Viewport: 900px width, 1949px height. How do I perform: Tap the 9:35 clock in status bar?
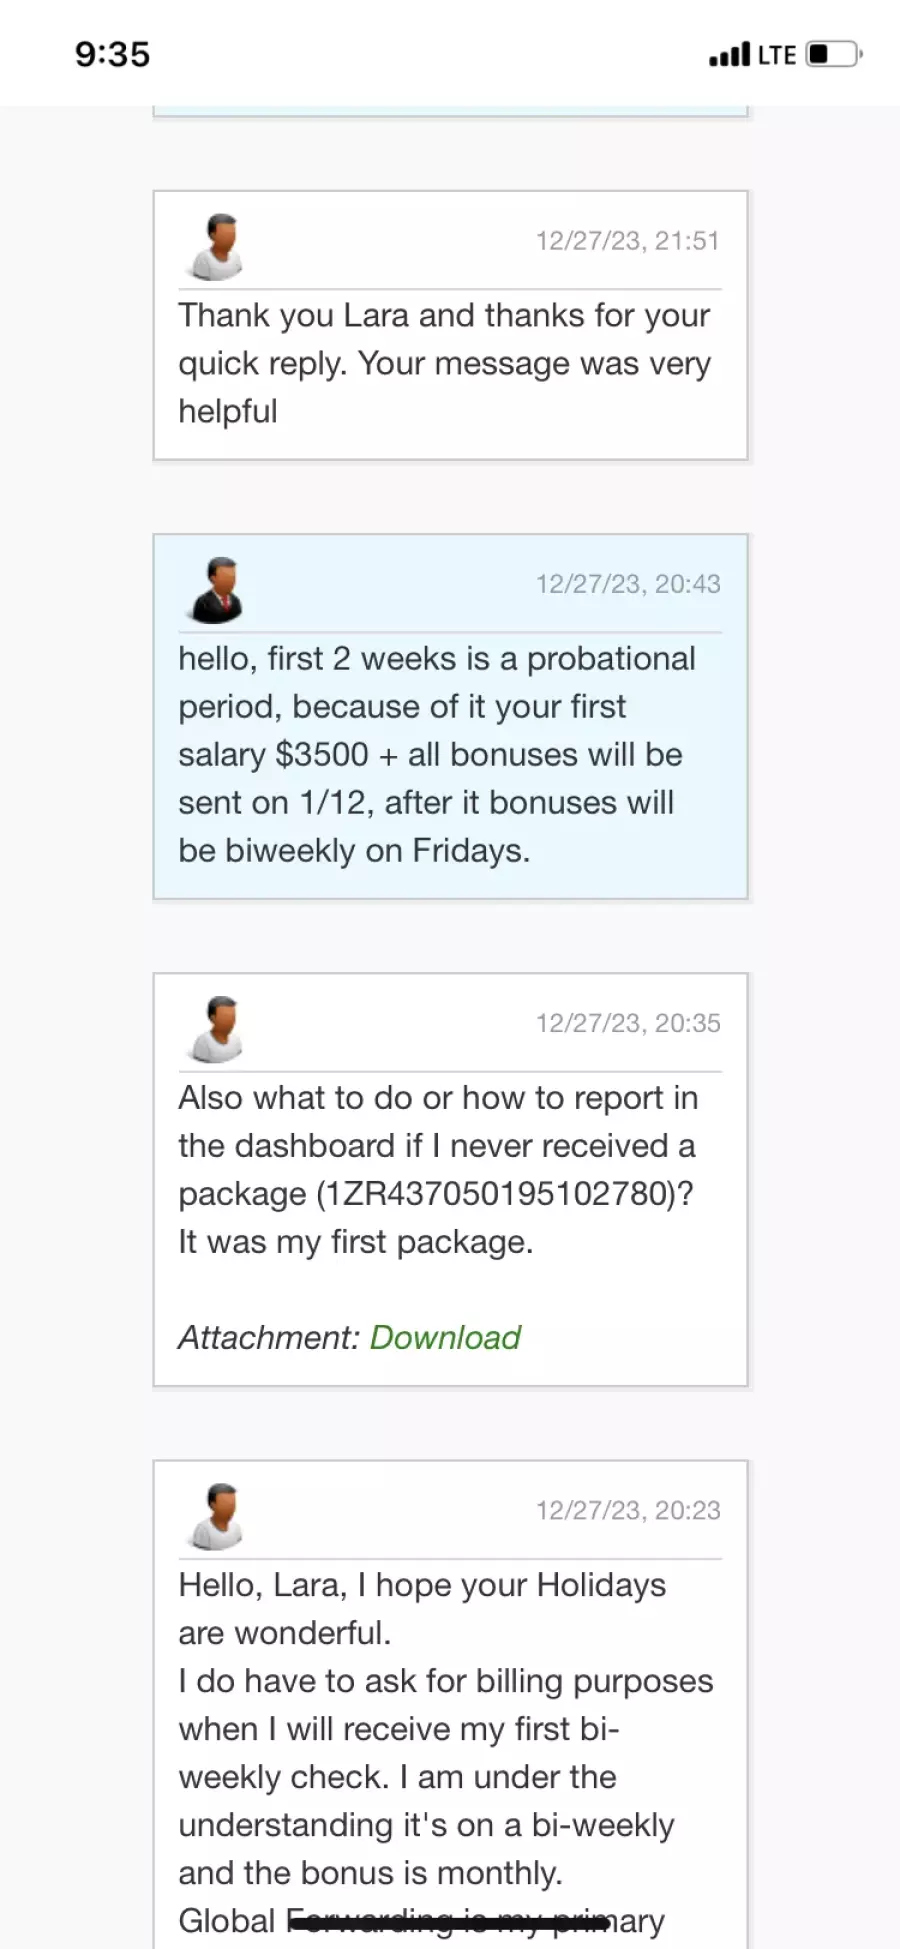click(x=112, y=54)
